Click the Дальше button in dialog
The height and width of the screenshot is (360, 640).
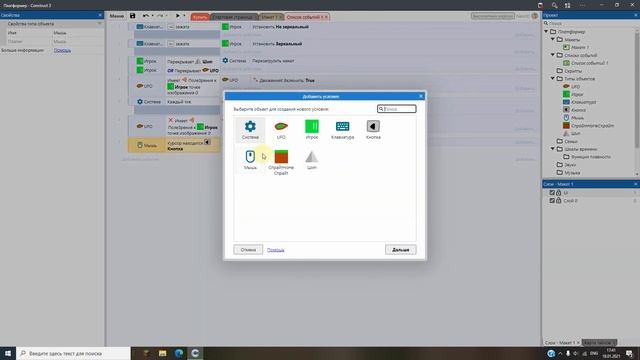(400, 249)
